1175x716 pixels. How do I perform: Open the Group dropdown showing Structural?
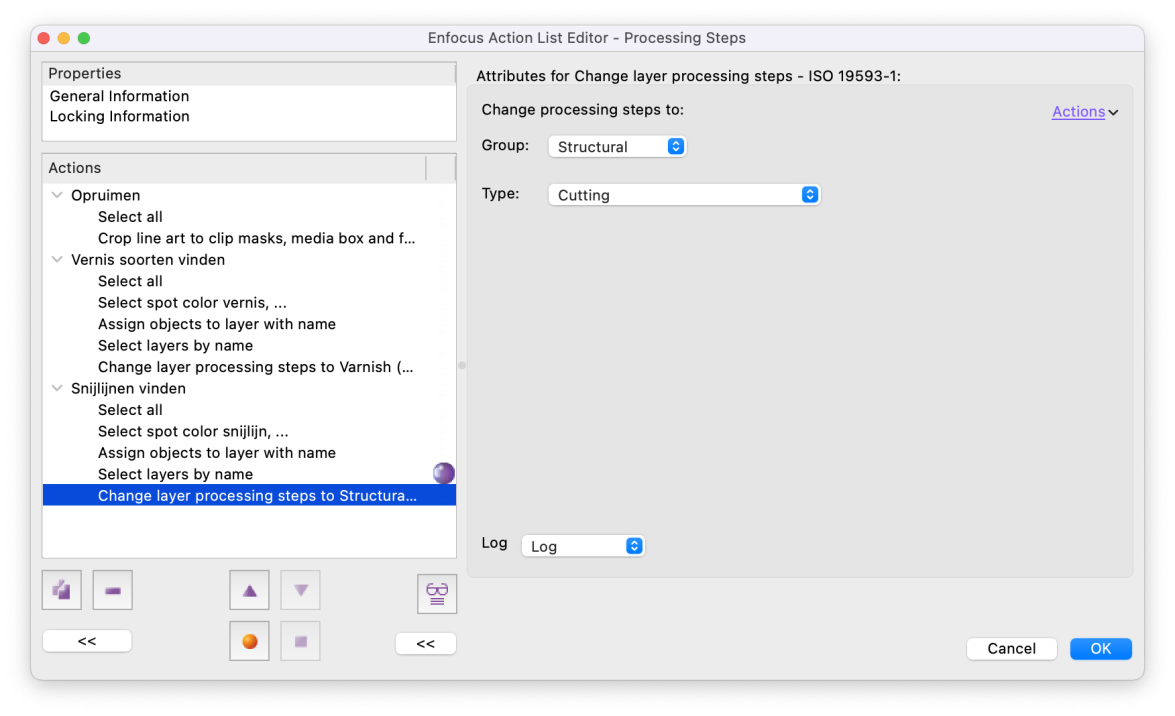617,146
